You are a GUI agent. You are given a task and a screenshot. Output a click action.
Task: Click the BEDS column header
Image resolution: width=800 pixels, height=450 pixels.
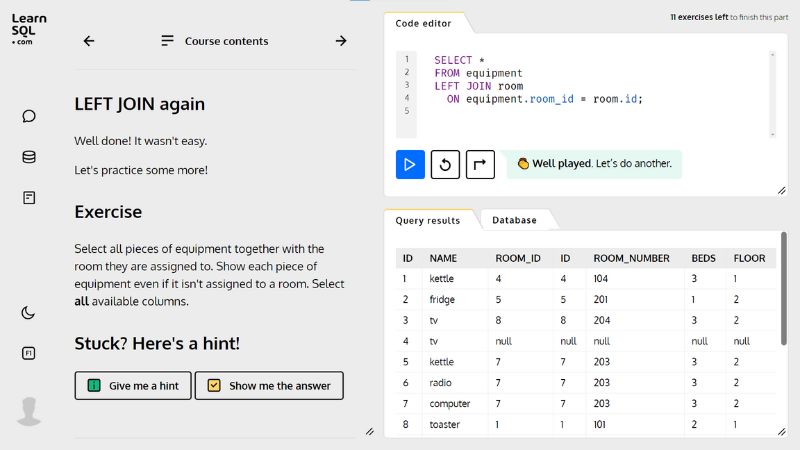[x=703, y=258]
